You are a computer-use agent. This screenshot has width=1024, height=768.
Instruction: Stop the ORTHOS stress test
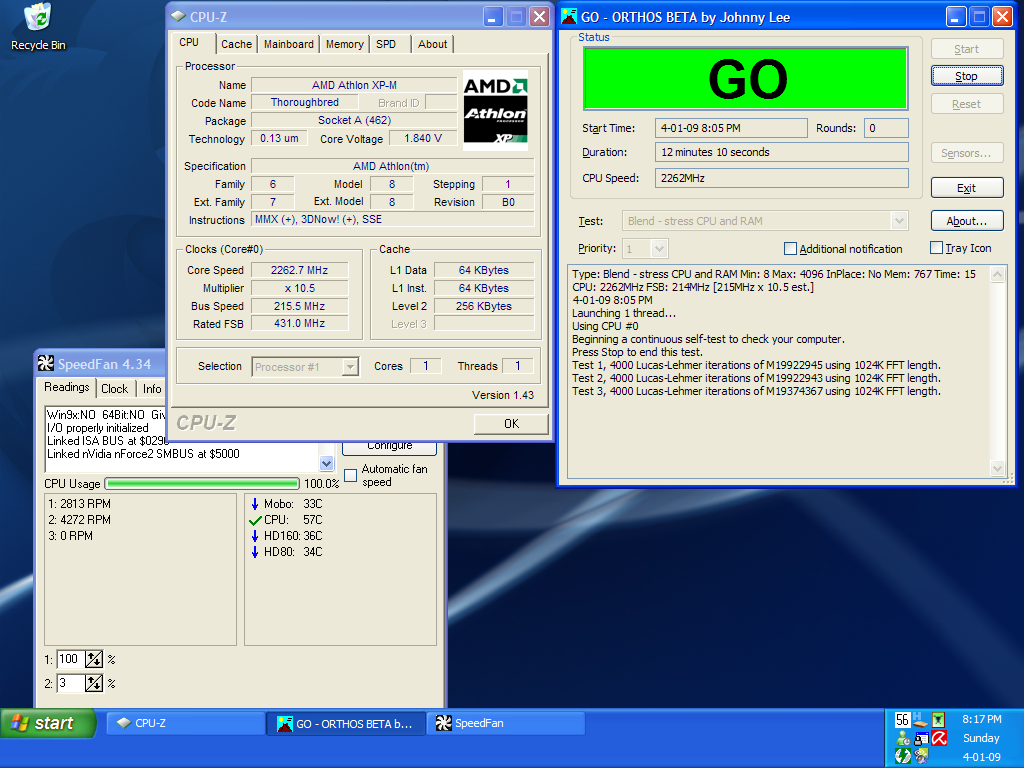[966, 76]
